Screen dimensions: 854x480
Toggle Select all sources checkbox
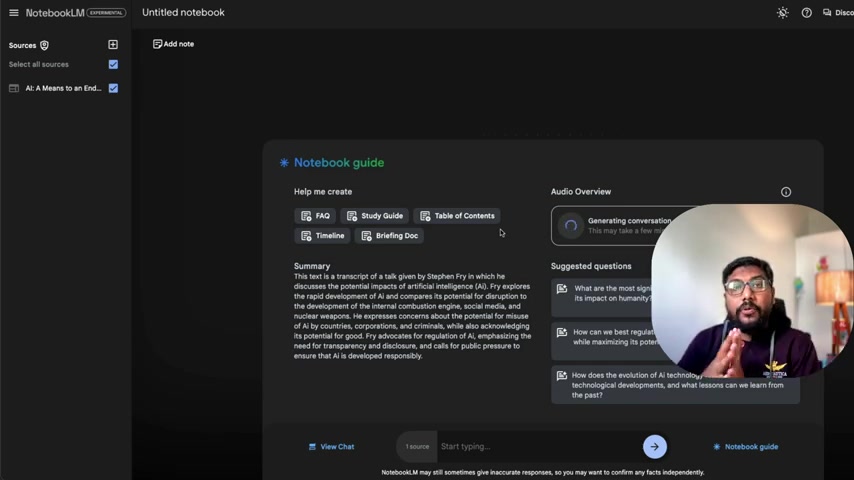click(x=113, y=64)
